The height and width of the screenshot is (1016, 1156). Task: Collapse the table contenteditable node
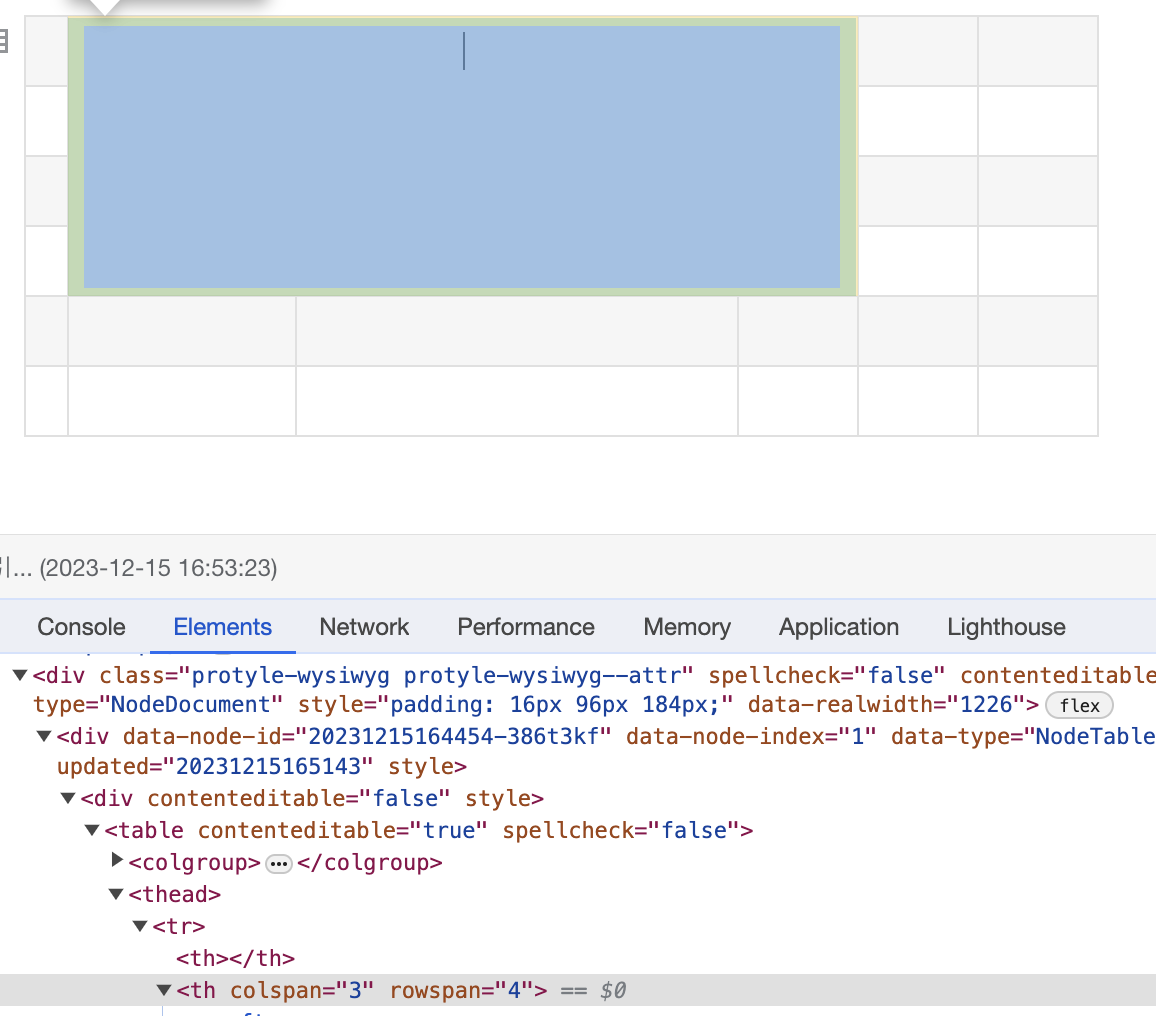(92, 830)
